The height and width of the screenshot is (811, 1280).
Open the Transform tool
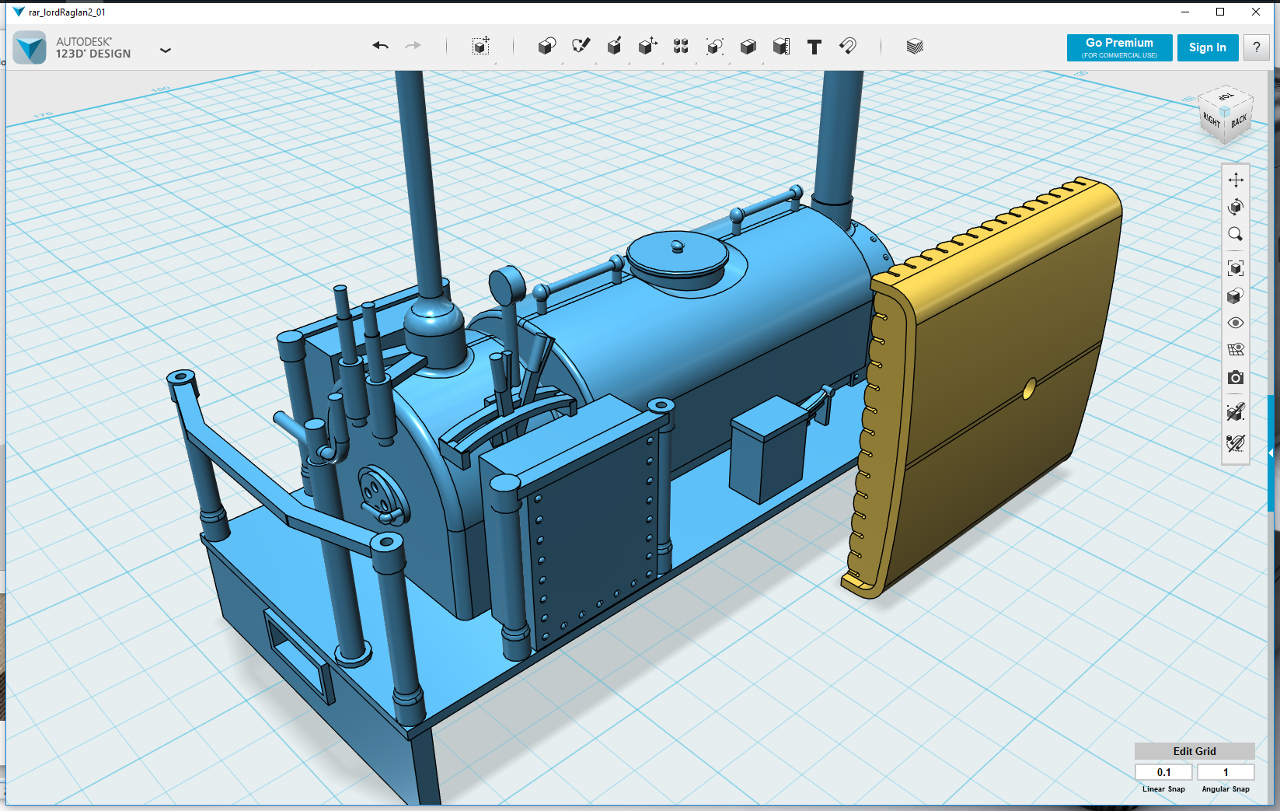click(481, 46)
